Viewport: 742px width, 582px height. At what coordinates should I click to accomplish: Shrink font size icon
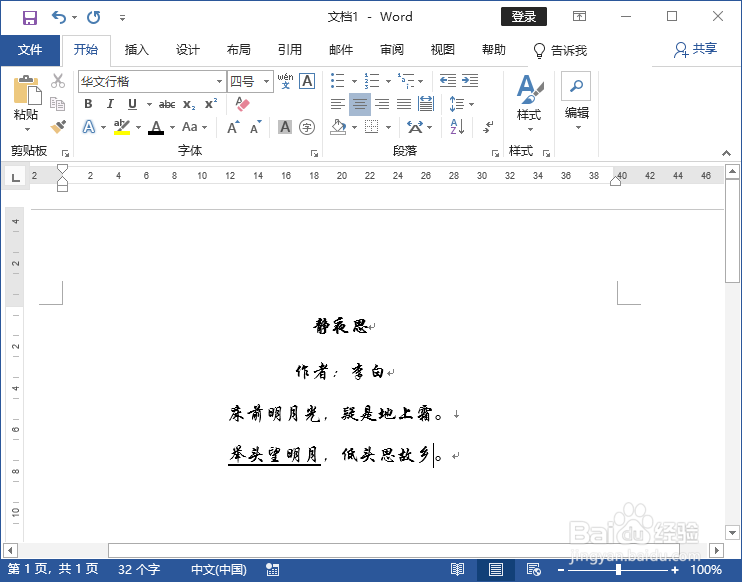click(x=256, y=127)
